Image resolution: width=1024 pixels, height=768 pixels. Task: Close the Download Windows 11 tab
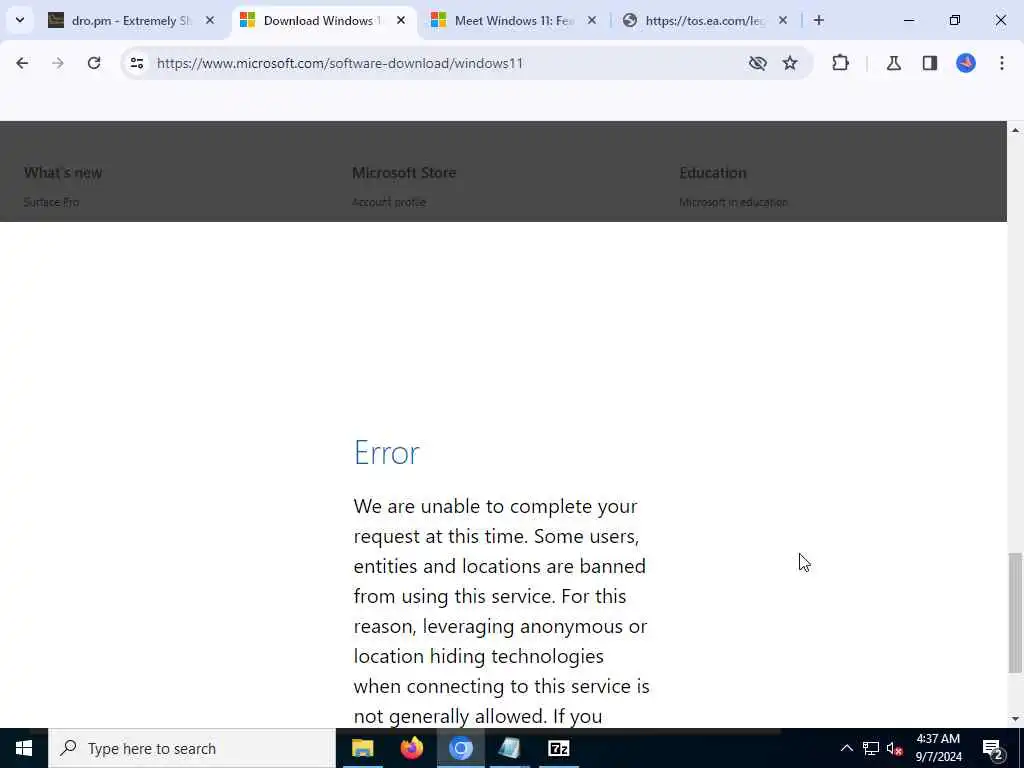[x=401, y=21]
